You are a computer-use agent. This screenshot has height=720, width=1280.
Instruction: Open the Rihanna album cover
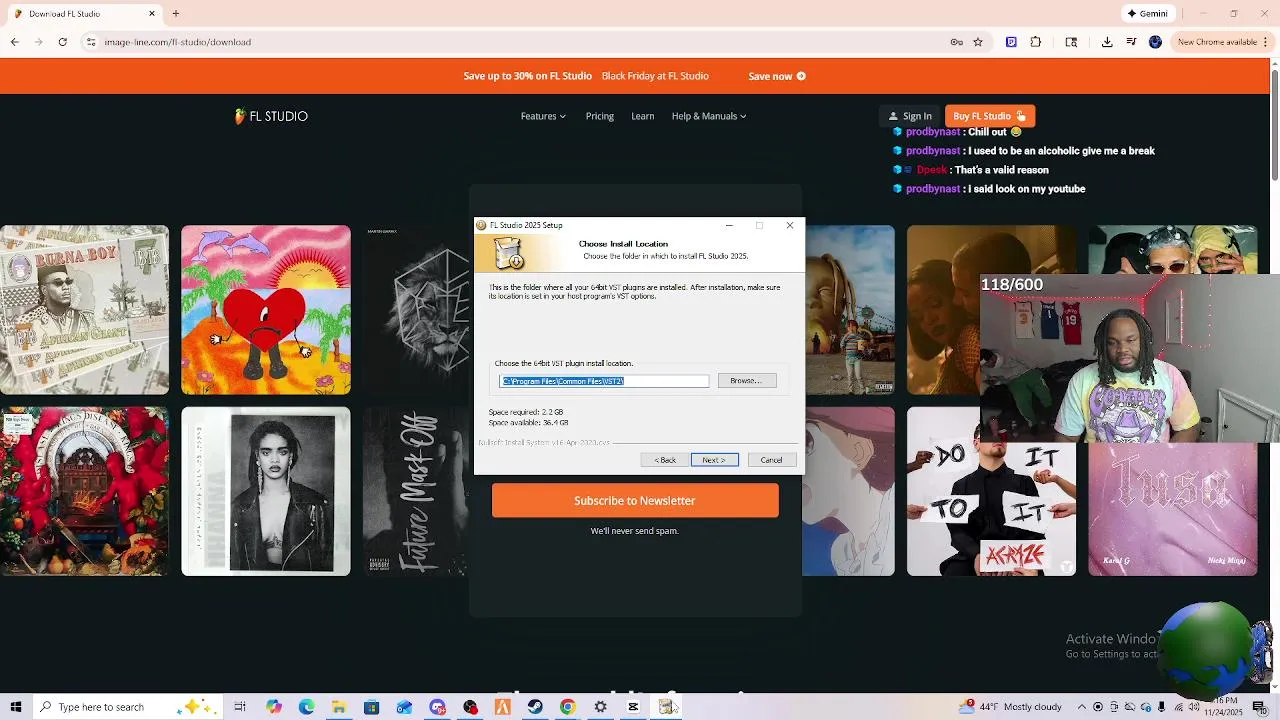pyautogui.click(x=266, y=491)
